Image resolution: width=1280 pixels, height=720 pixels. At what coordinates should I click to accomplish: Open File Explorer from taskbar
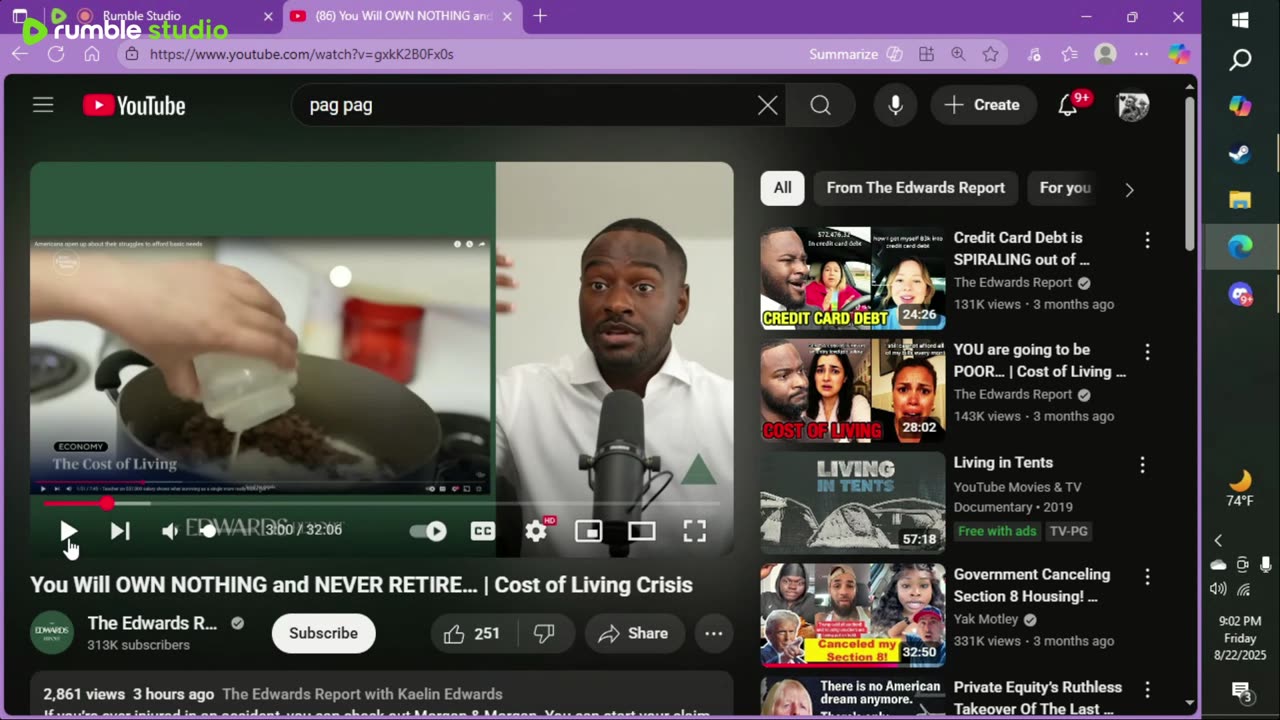click(1240, 200)
